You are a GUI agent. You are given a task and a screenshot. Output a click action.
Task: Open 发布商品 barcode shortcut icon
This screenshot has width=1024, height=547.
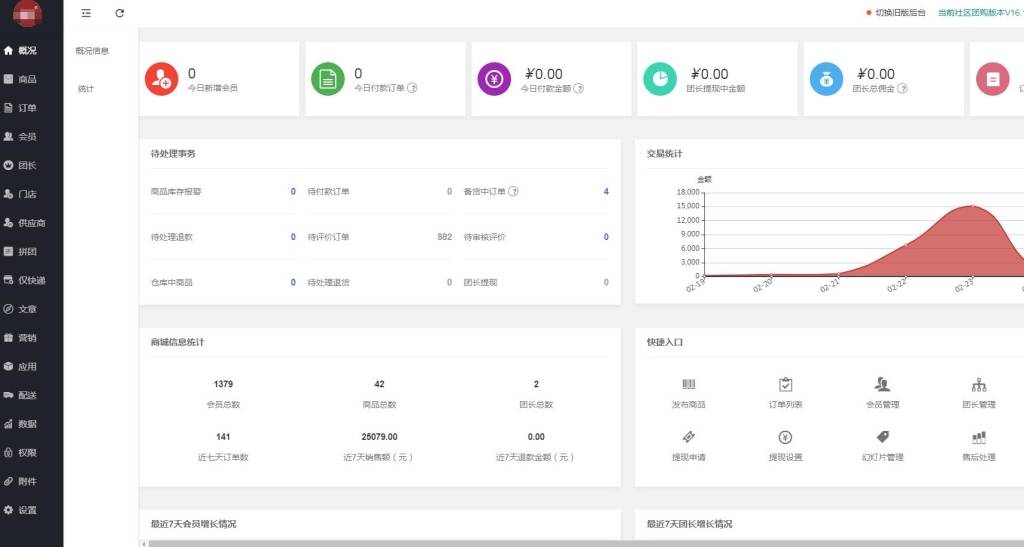click(x=689, y=384)
